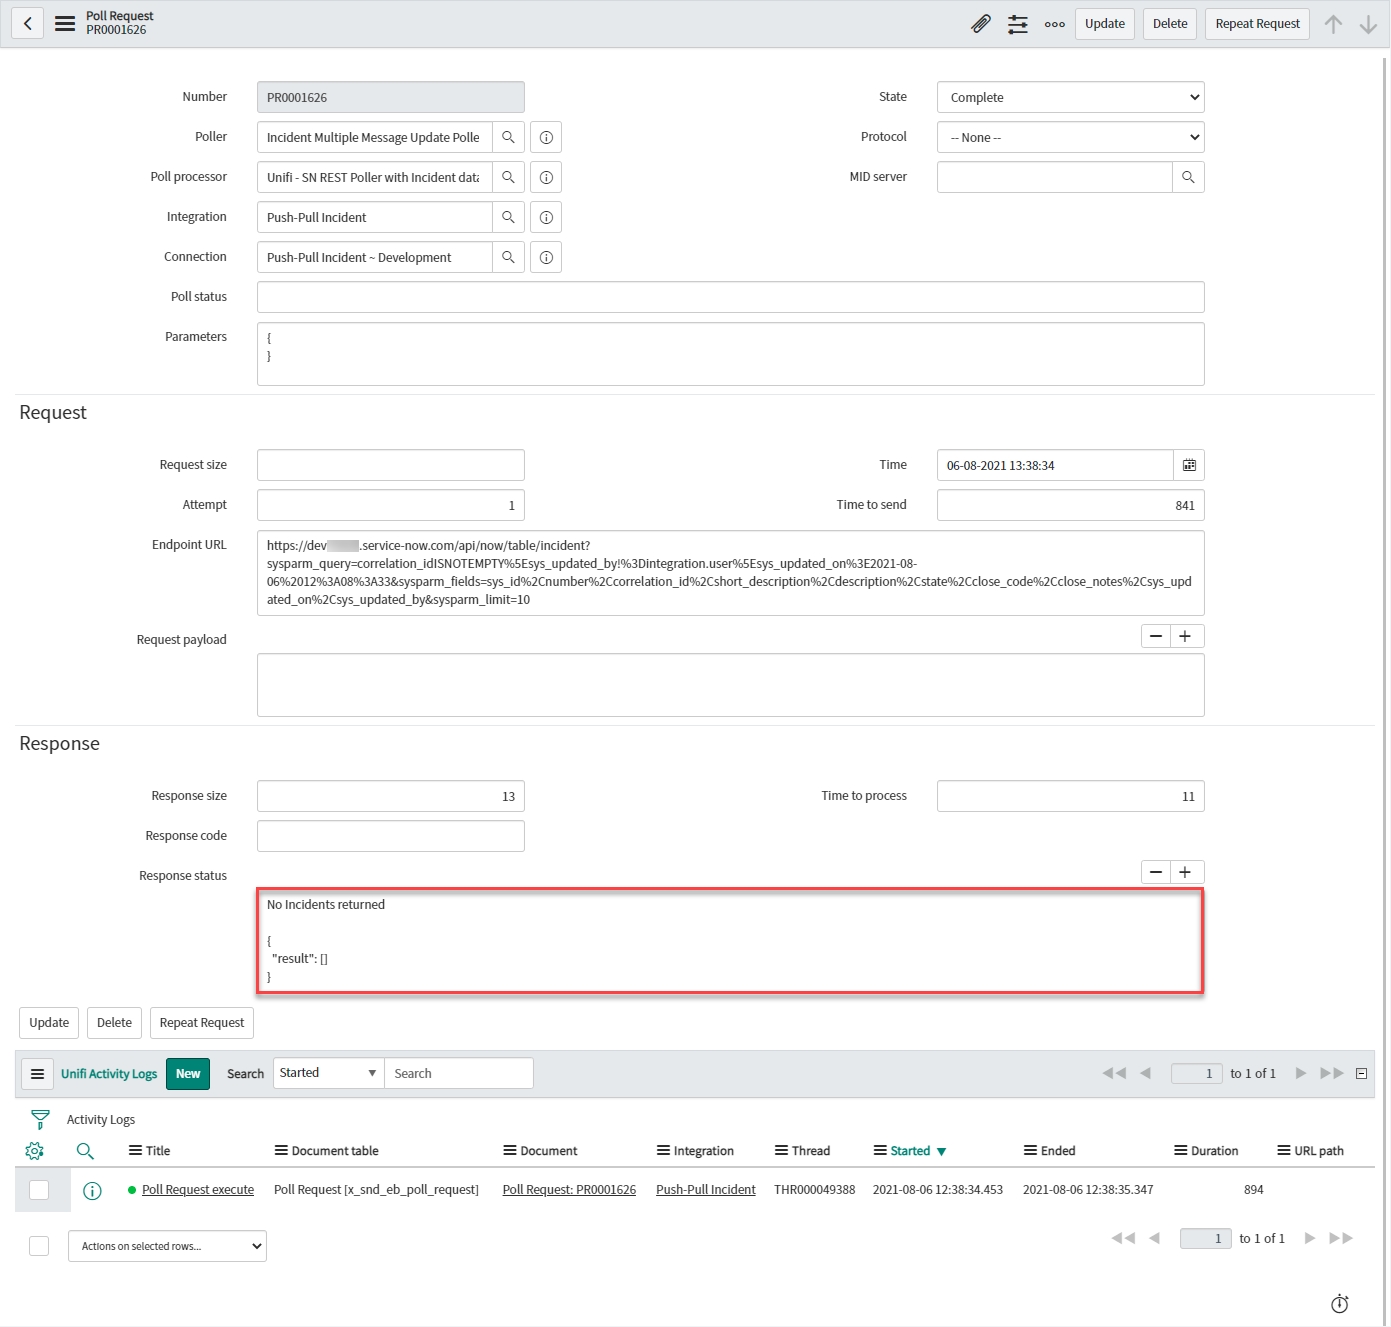1391x1327 pixels.
Task: Open the Time calendar picker icon
Action: tap(1189, 465)
